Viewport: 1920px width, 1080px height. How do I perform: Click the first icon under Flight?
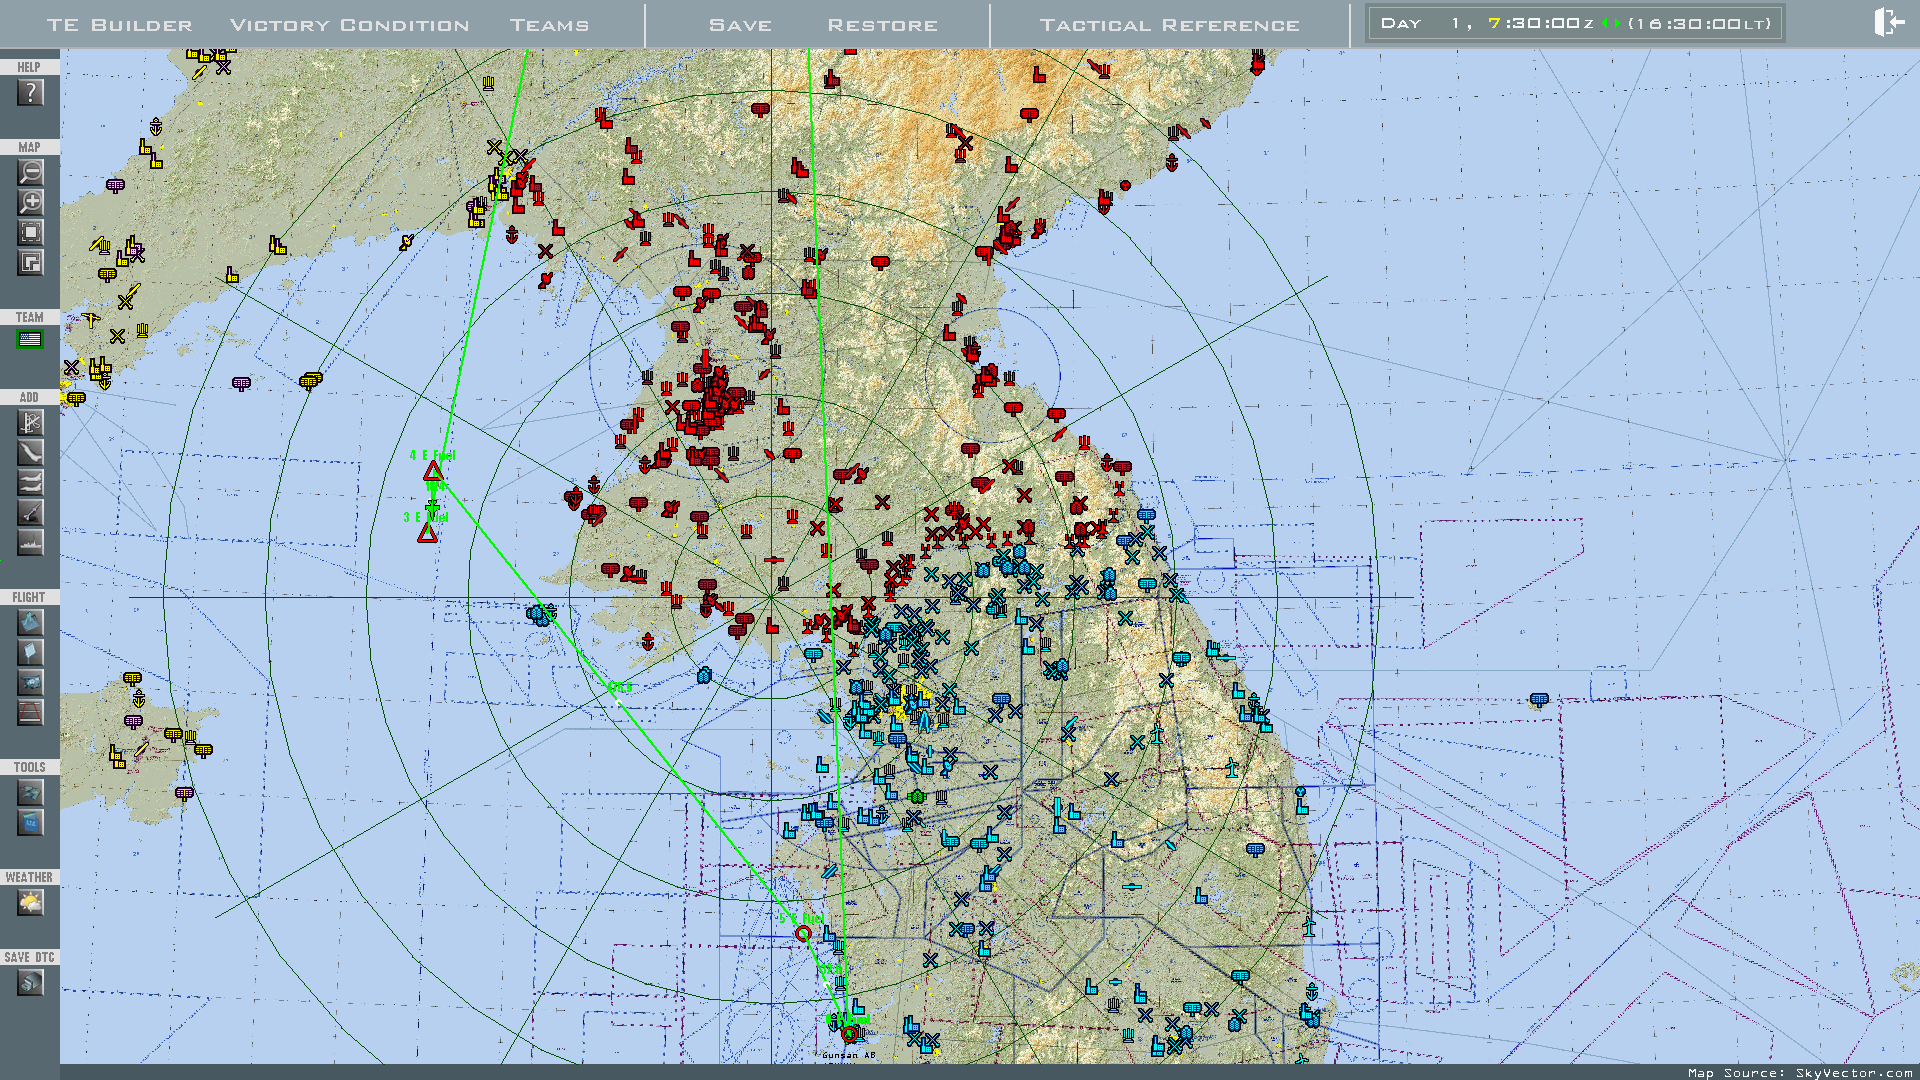coord(30,623)
